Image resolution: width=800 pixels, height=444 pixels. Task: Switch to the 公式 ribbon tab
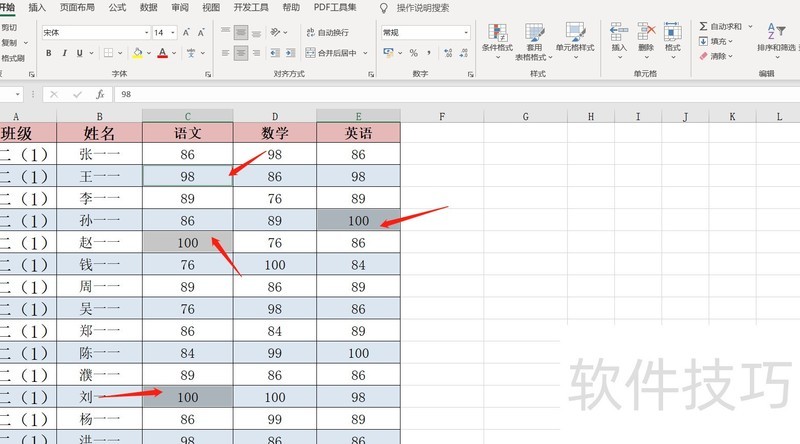117,7
